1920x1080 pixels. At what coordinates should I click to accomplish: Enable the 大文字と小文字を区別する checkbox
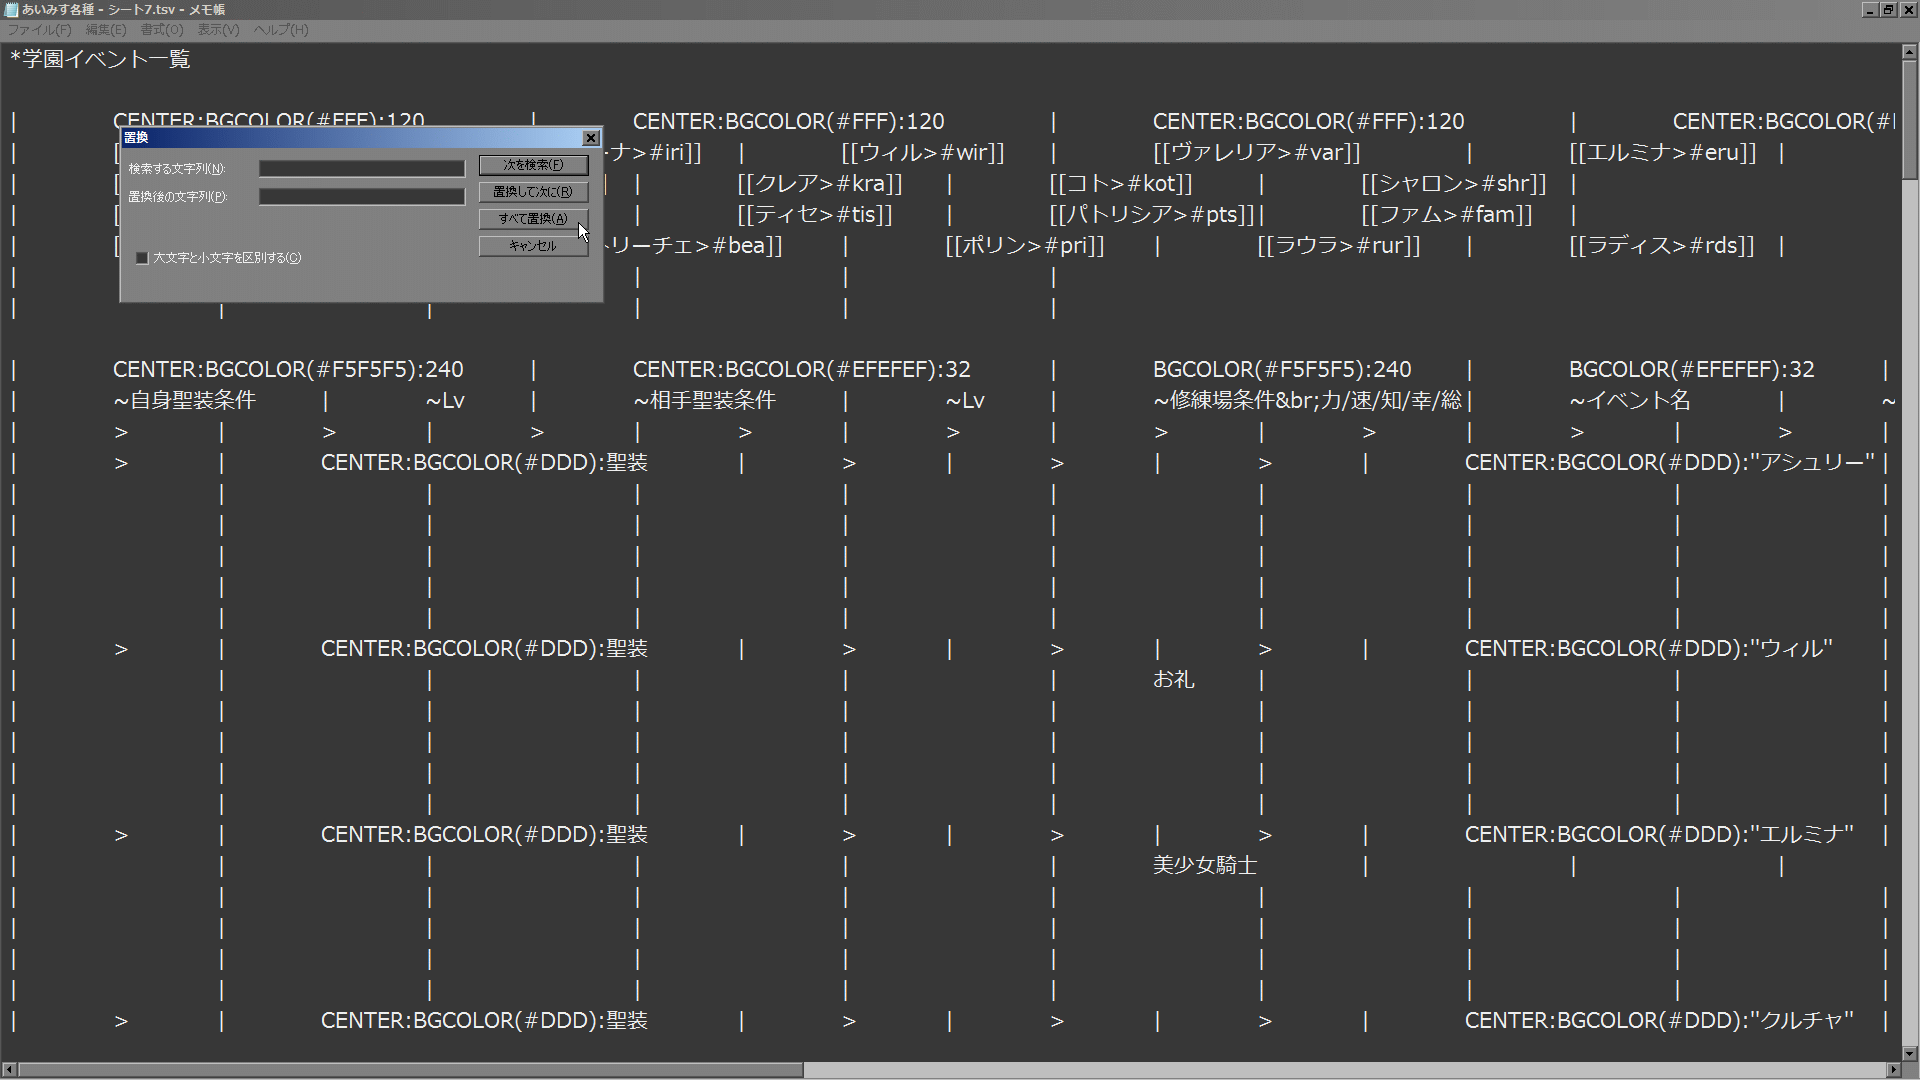pyautogui.click(x=142, y=257)
